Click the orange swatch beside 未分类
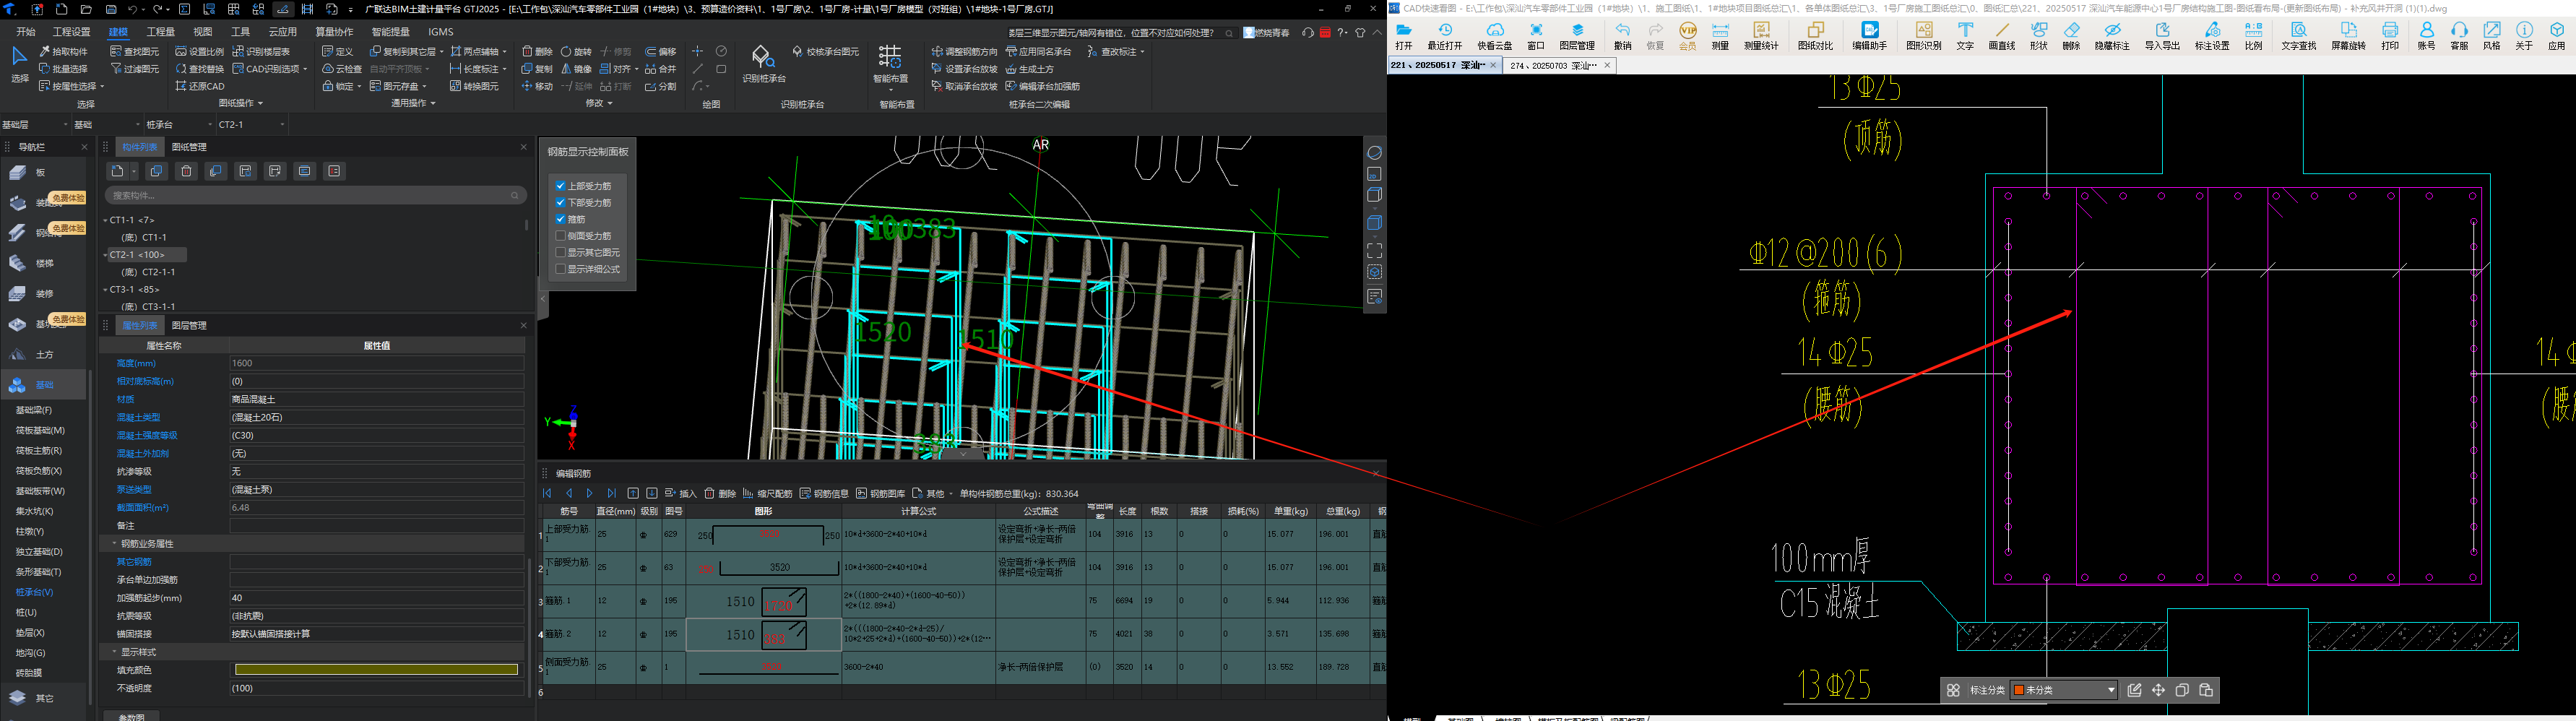Screen dimensions: 2576x721 [x=2019, y=690]
